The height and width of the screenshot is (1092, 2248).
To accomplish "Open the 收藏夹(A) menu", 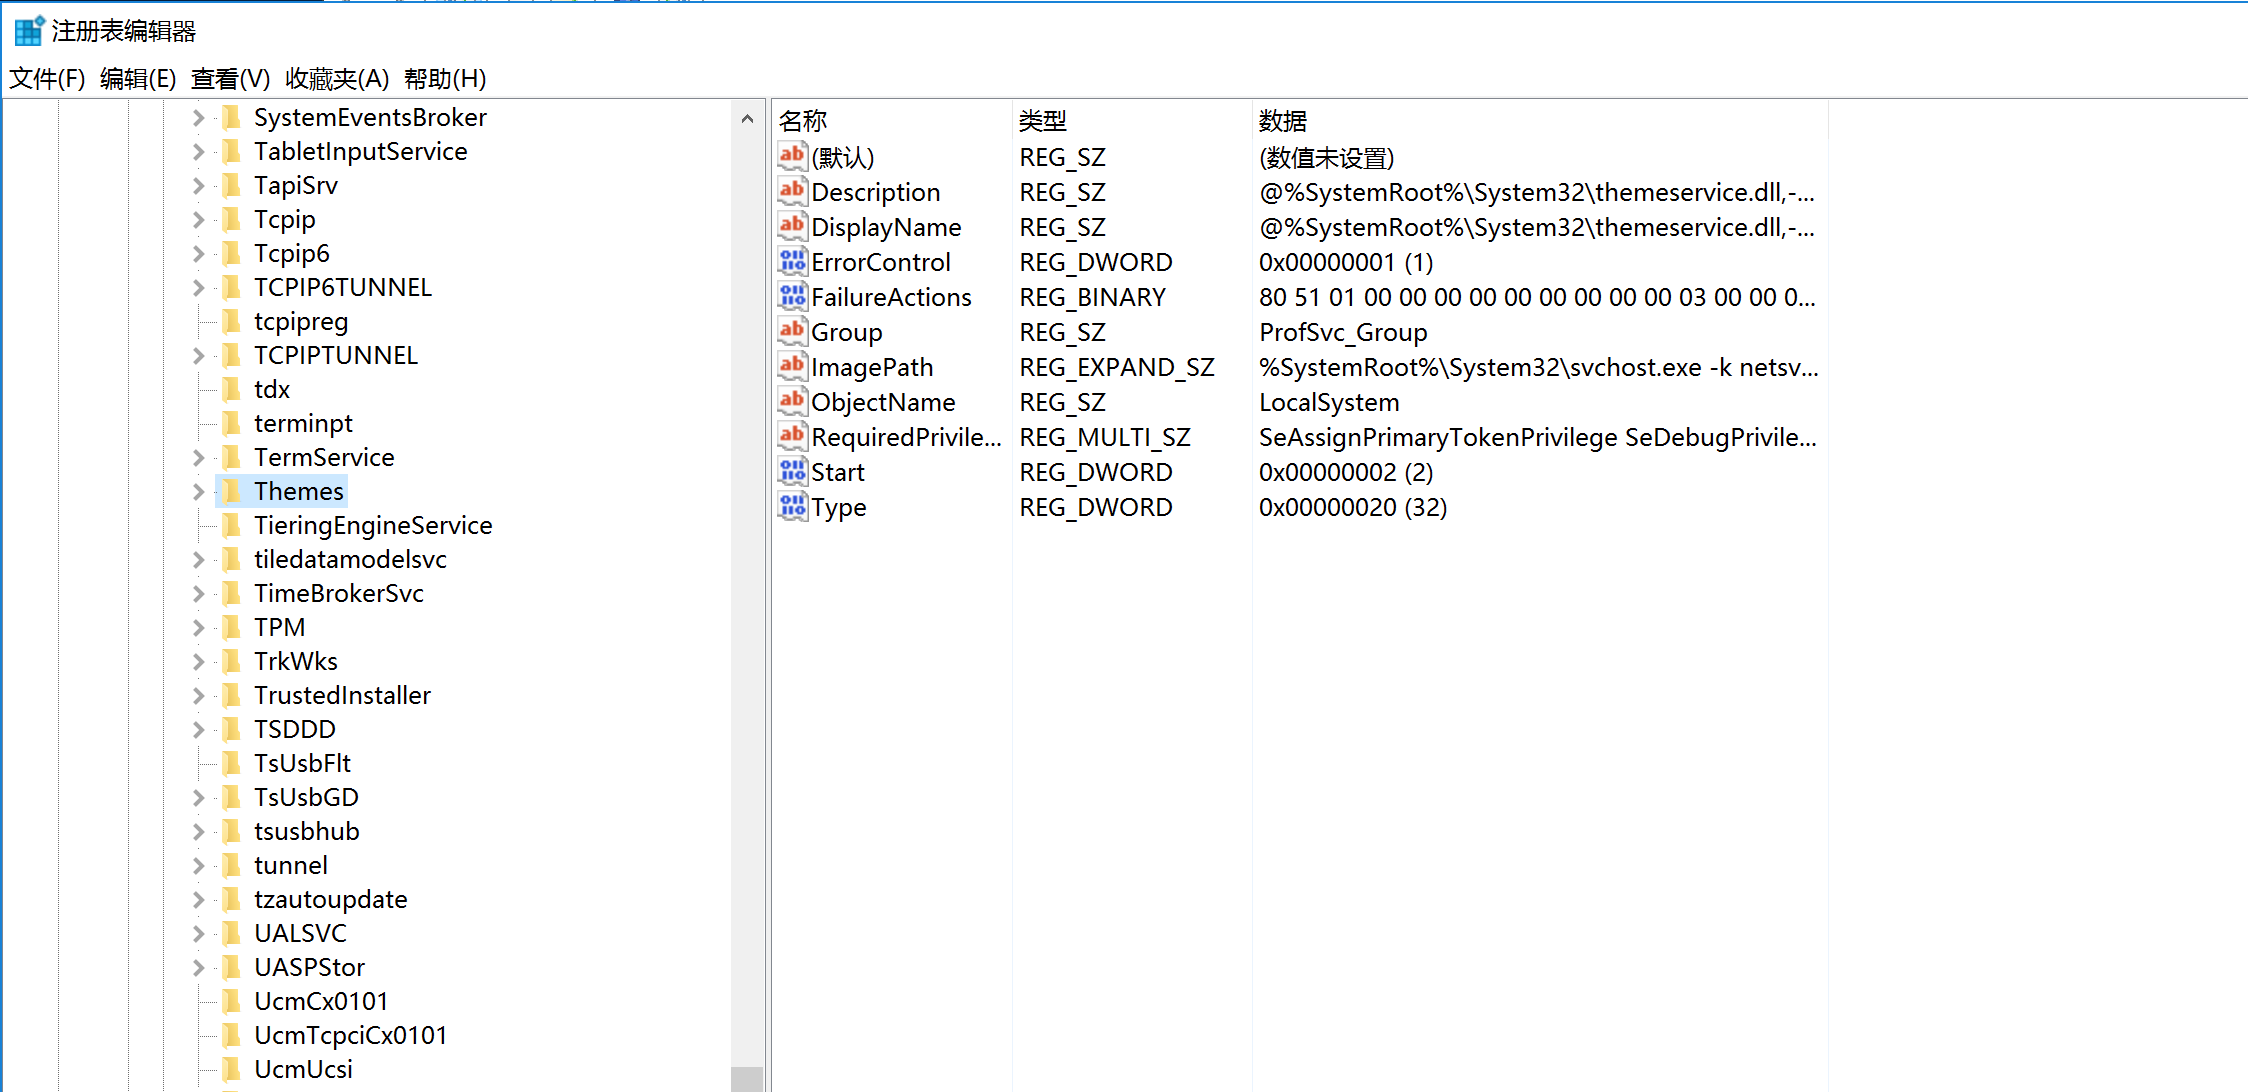I will 337,79.
